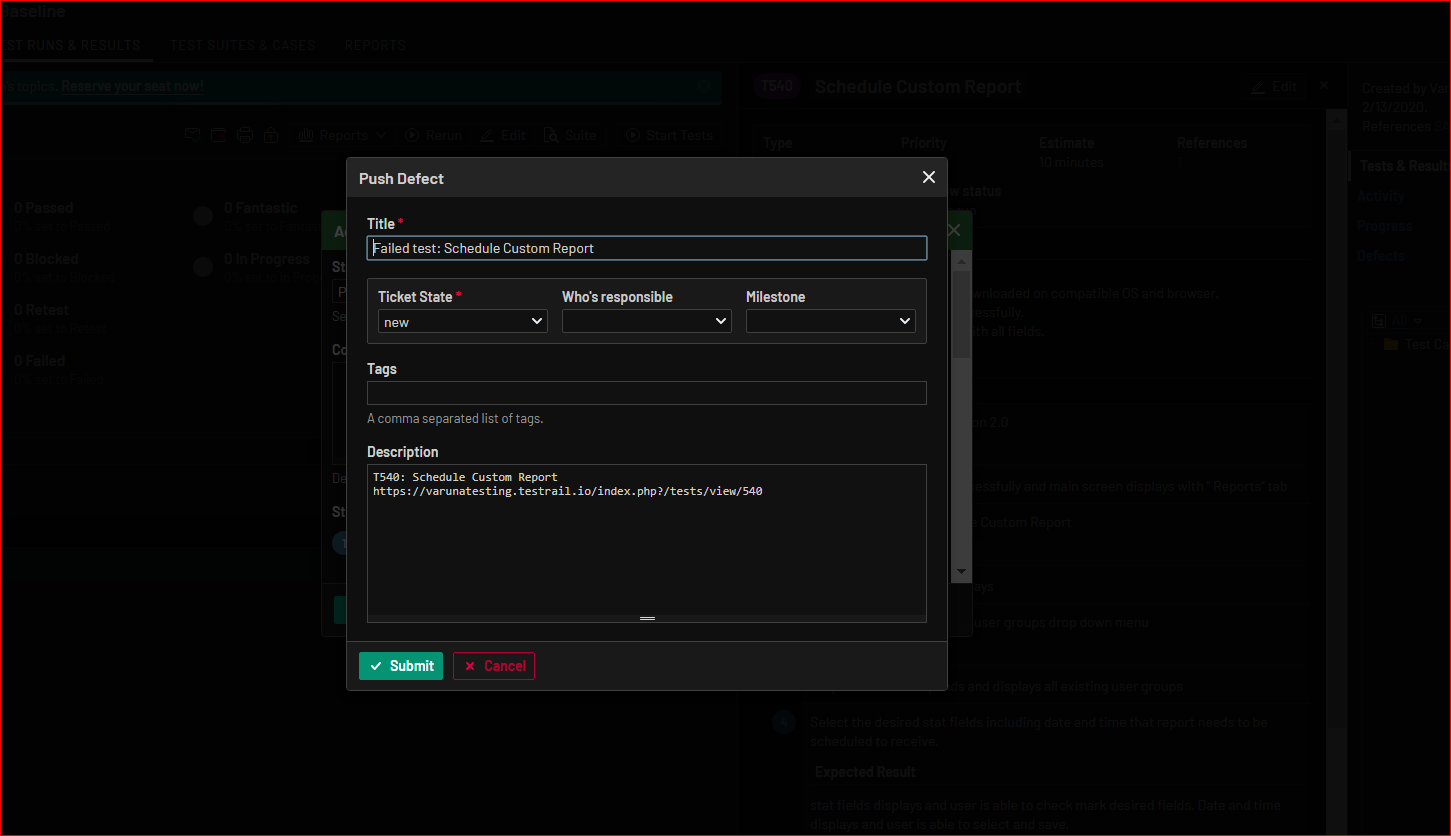Click the print icon in the run toolbar

pos(244,135)
